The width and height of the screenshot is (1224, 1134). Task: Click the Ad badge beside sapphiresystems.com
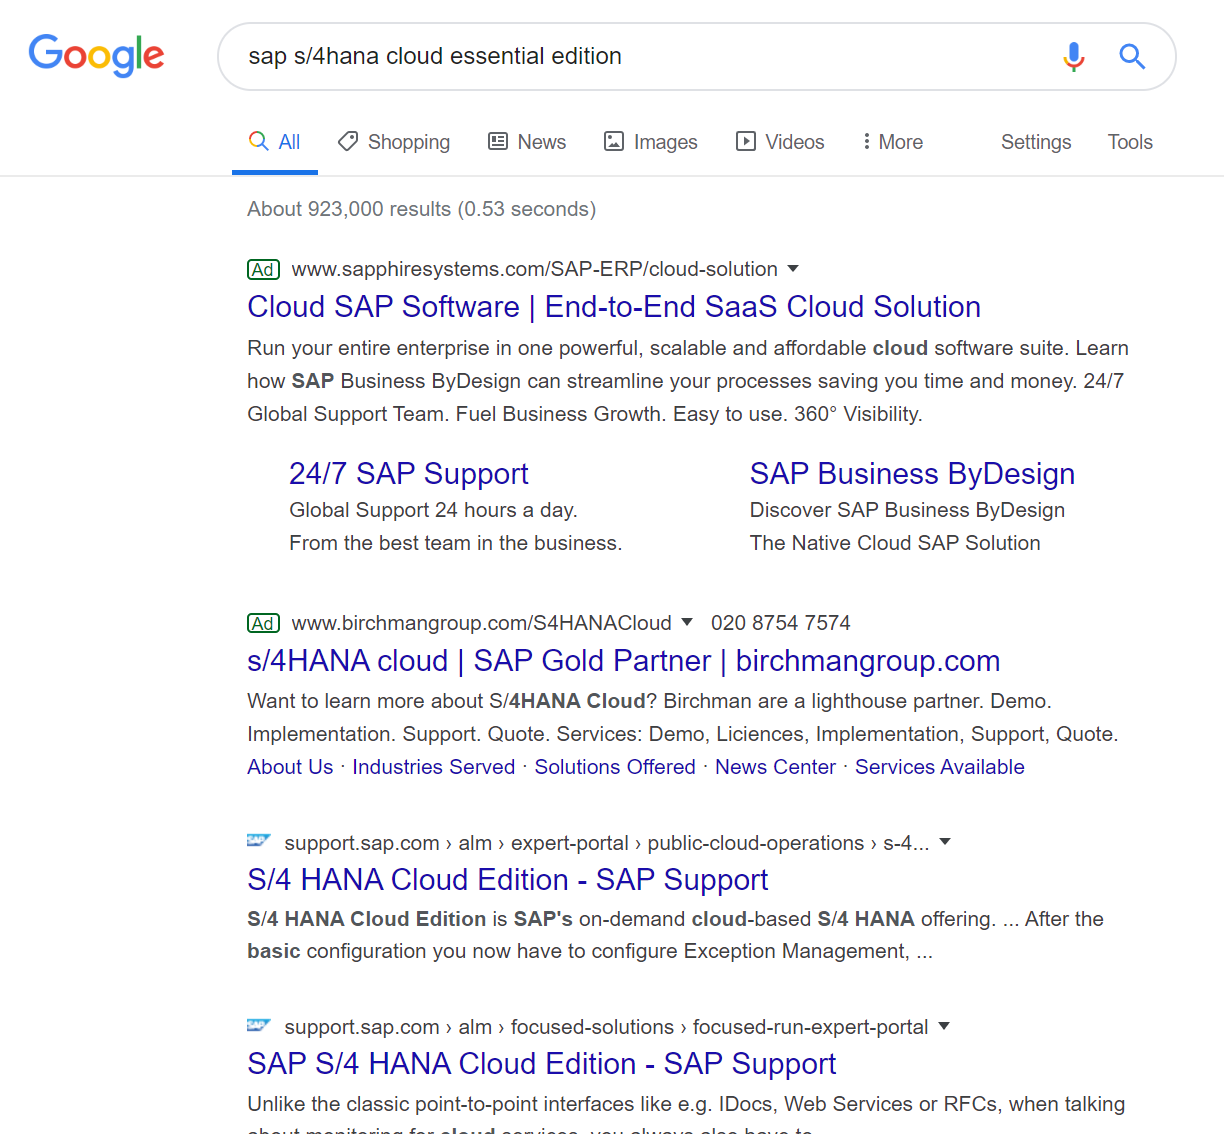click(263, 269)
